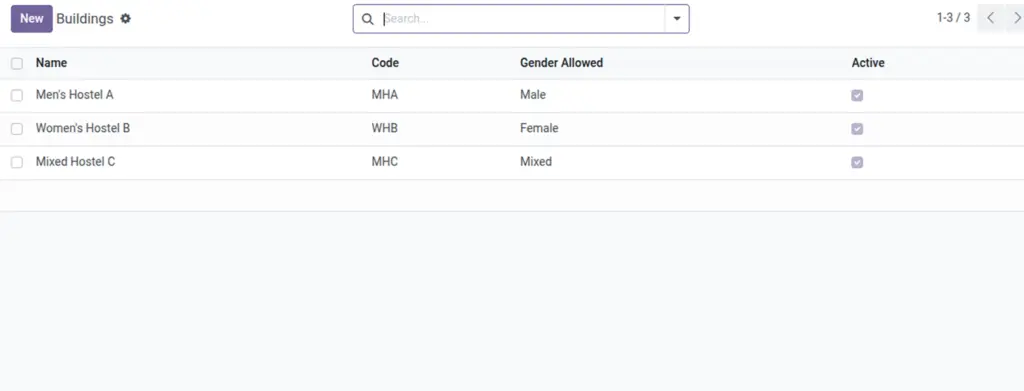Sort the list by Name column
The width and height of the screenshot is (1024, 391).
click(x=51, y=63)
